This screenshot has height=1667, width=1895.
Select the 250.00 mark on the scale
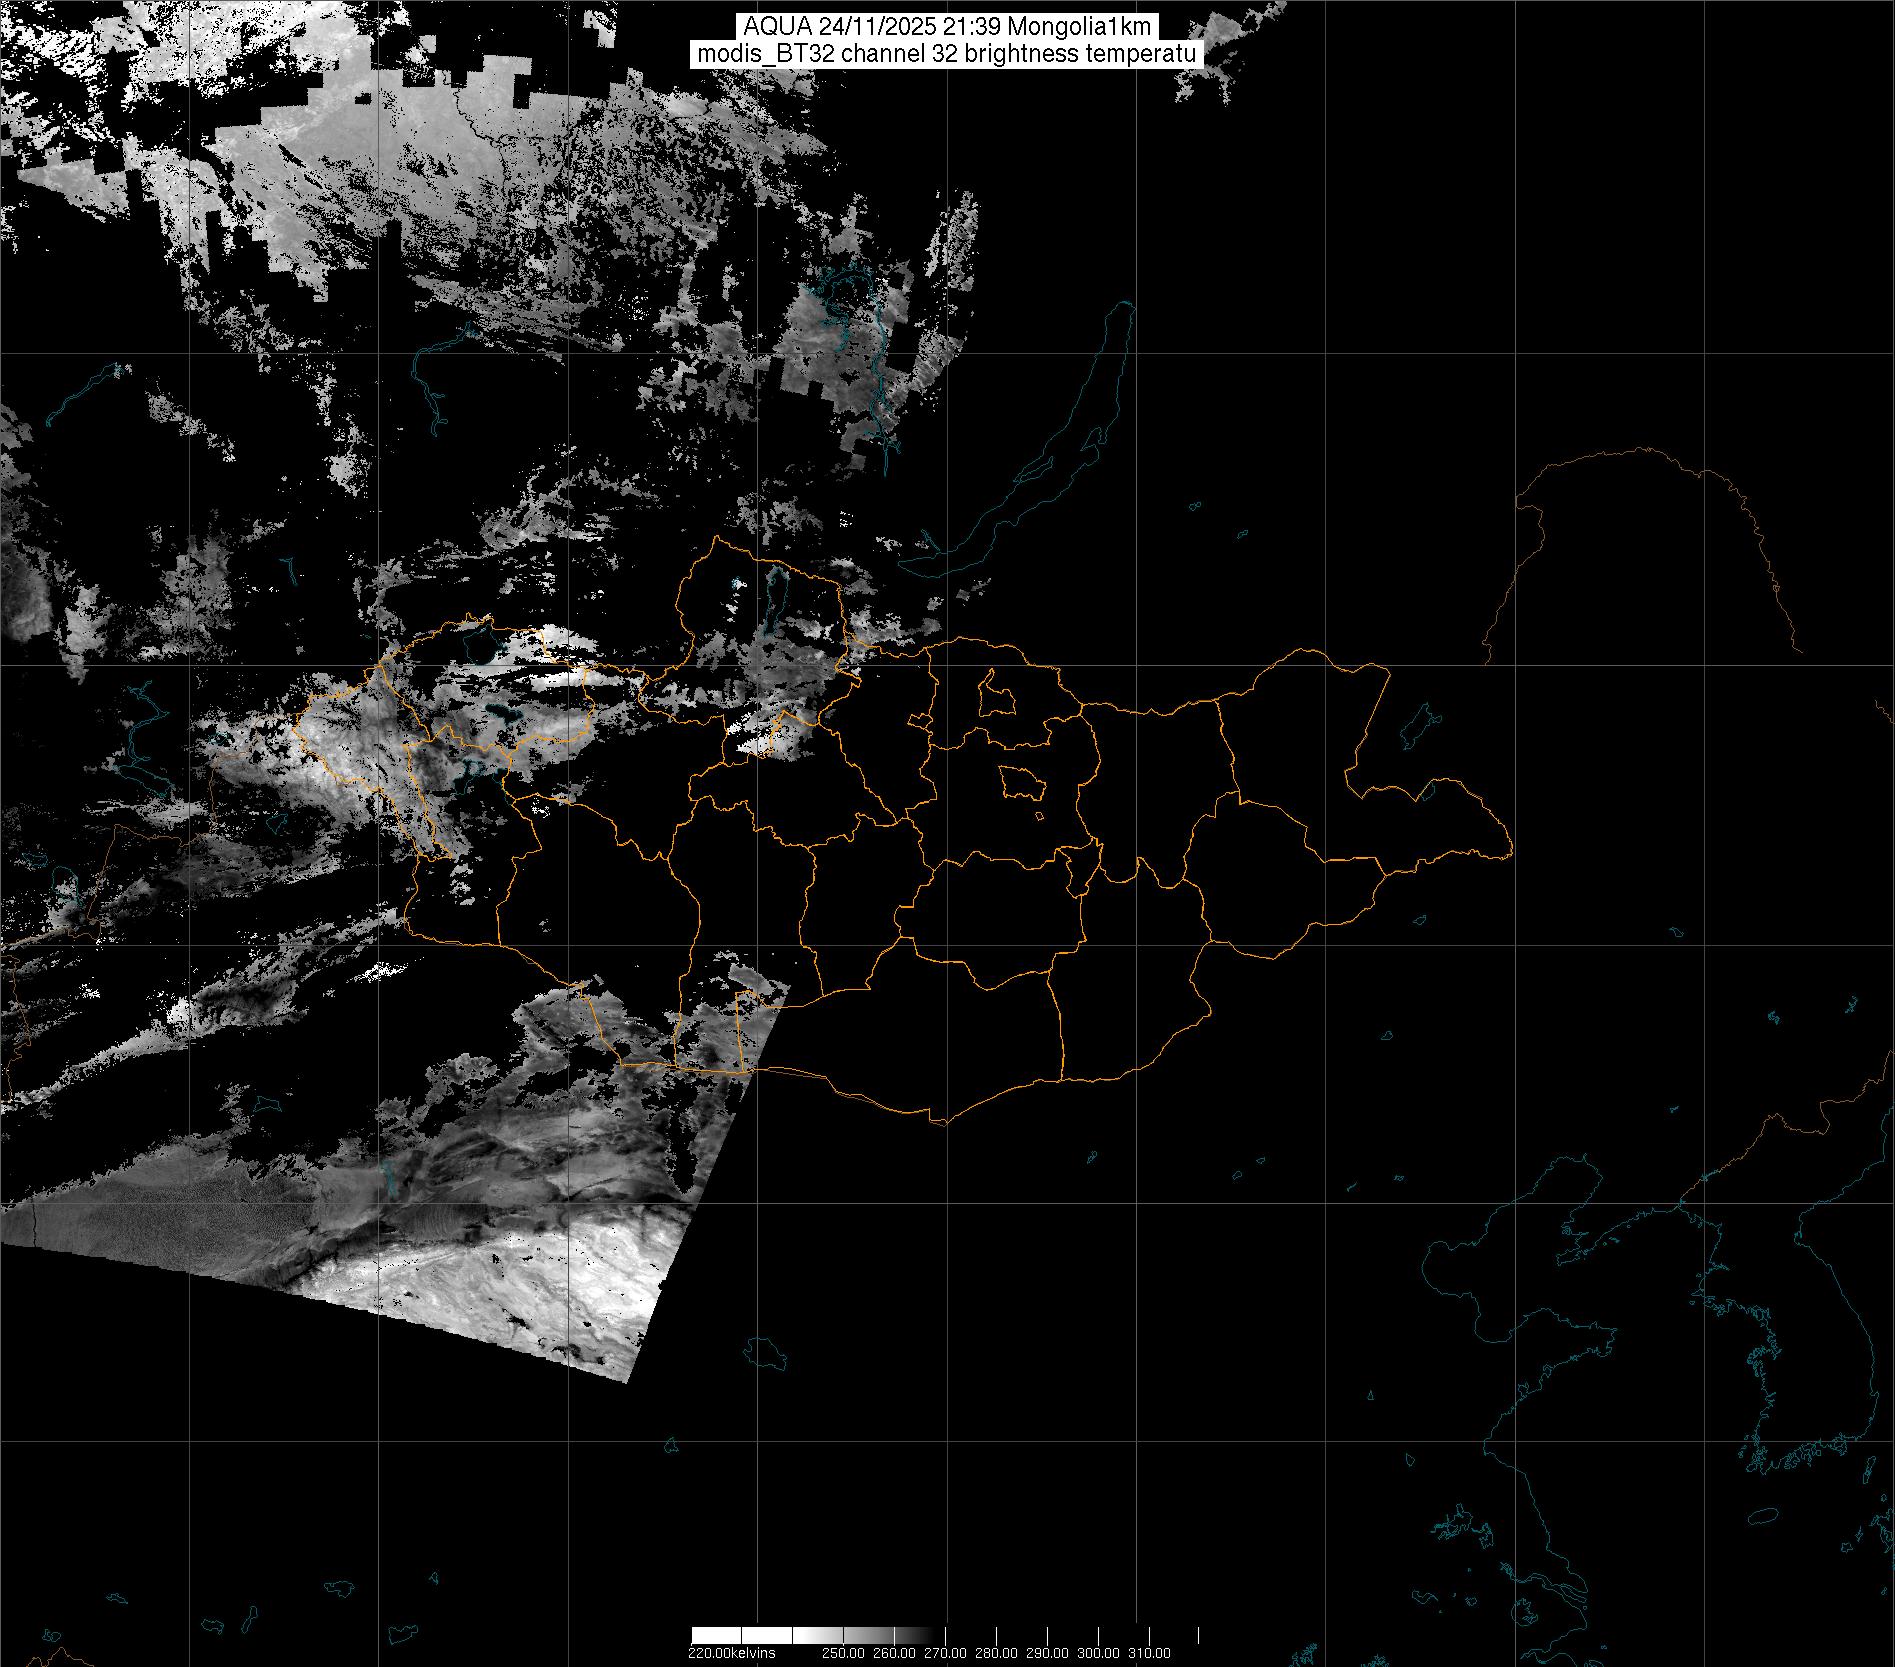pos(842,1653)
